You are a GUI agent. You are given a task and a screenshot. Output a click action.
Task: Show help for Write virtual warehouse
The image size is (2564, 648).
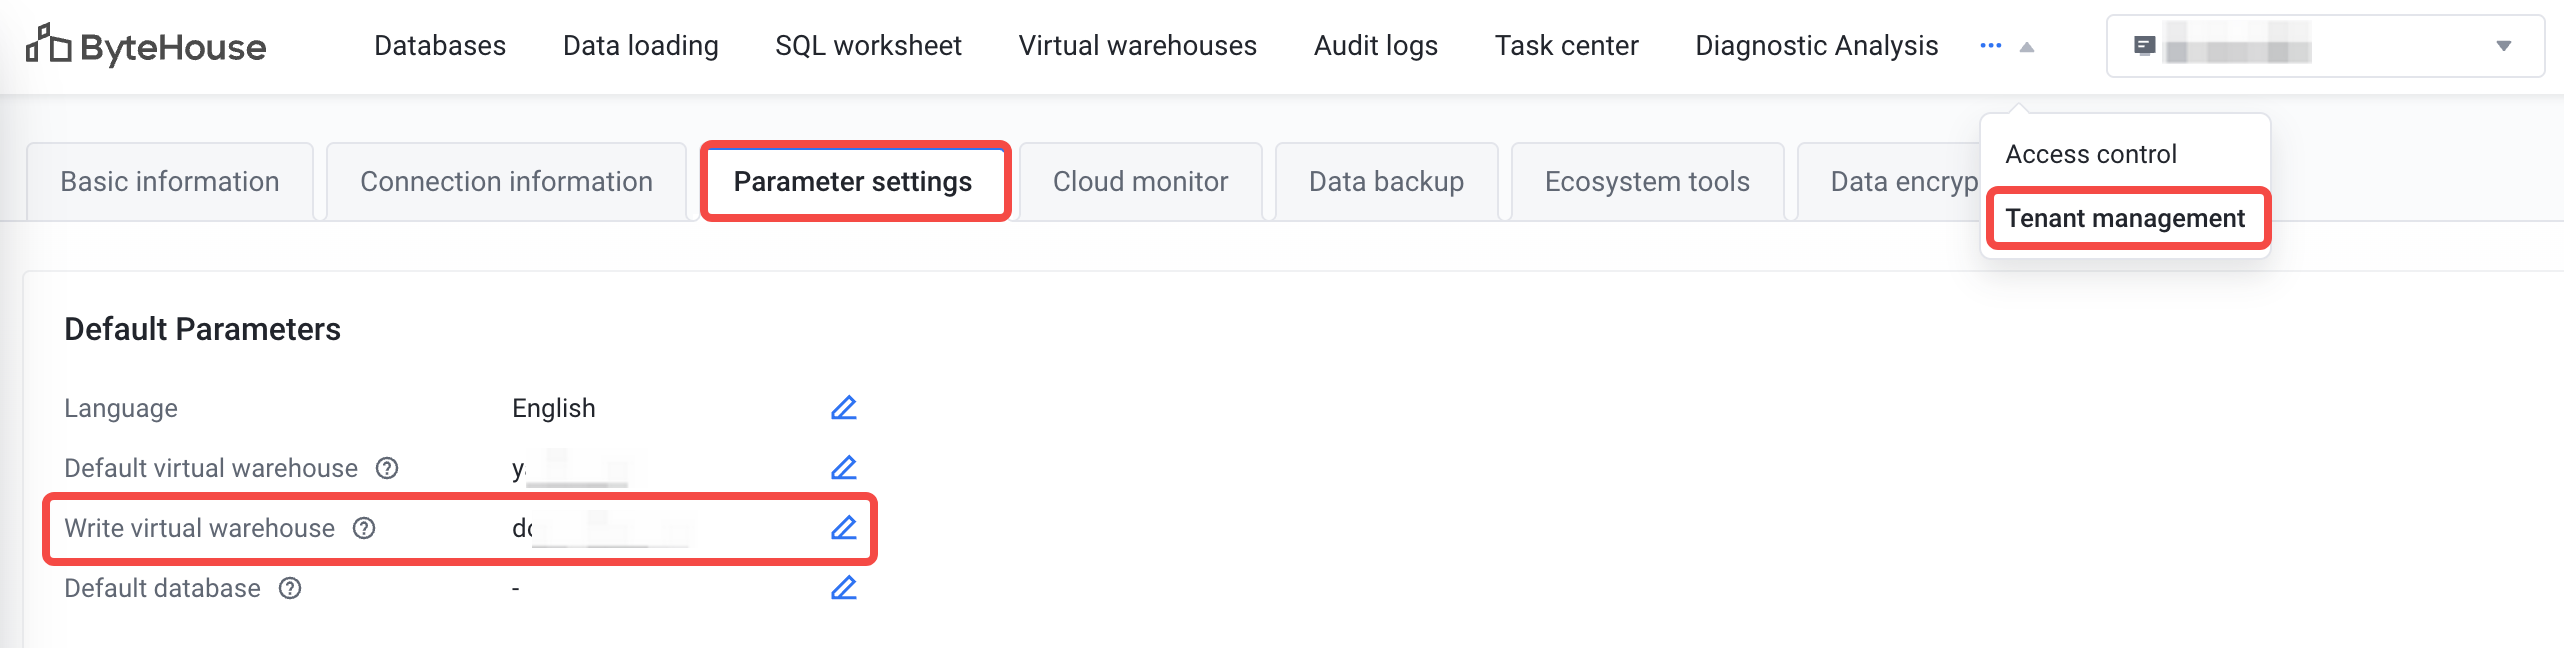click(x=364, y=528)
